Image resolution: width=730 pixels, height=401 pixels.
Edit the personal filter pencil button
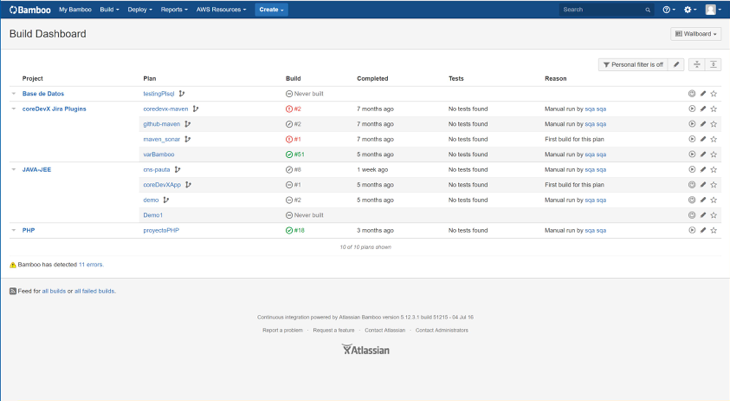point(676,65)
